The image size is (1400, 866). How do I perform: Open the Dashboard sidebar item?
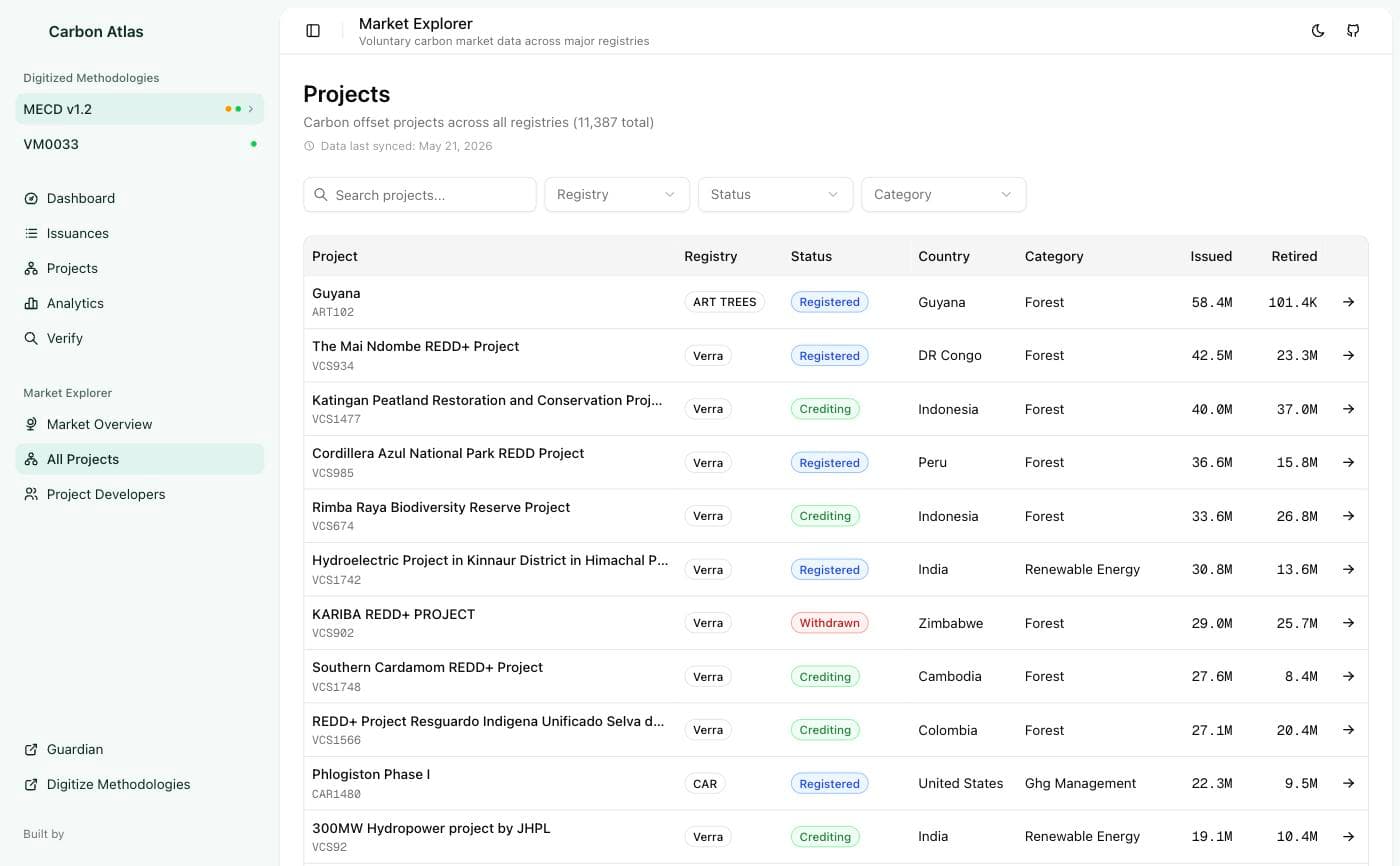click(x=140, y=198)
